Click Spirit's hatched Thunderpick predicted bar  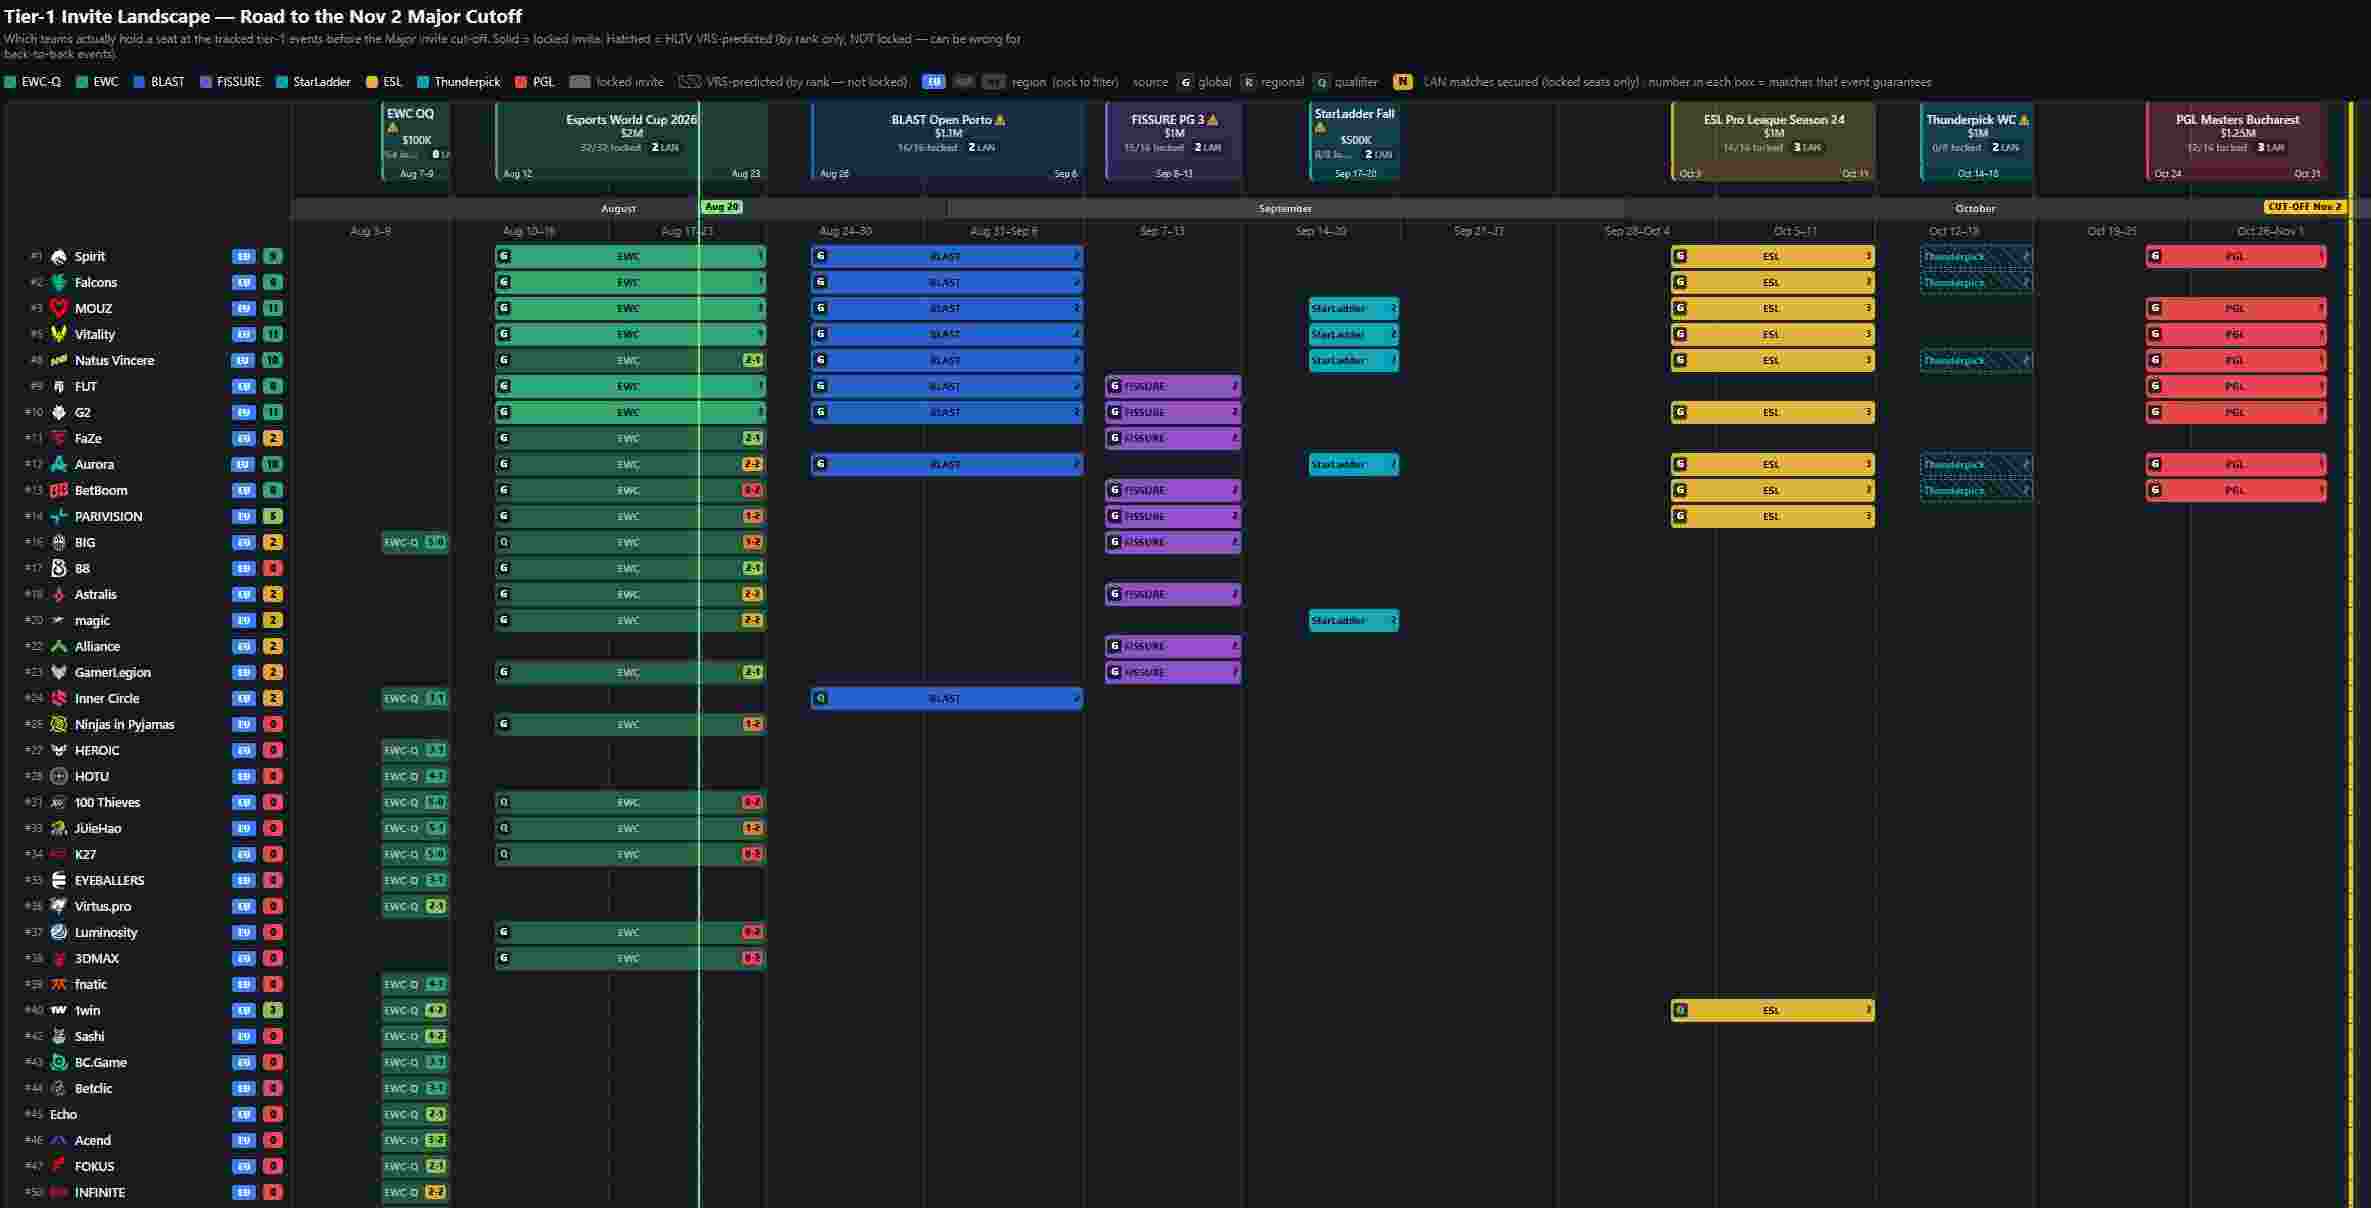tap(1976, 257)
